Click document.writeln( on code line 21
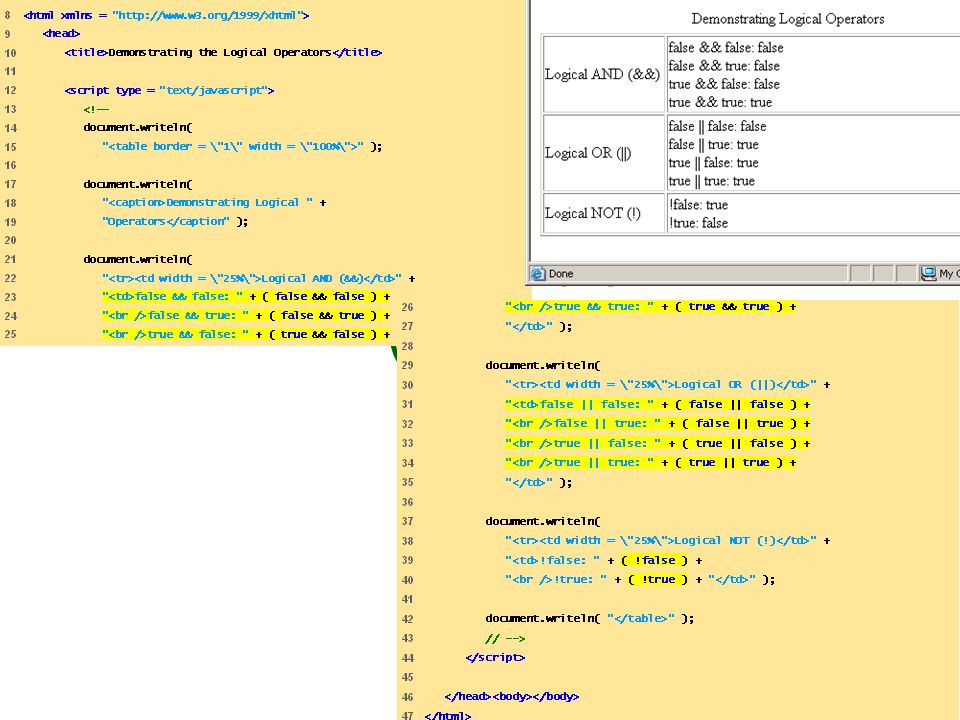 138,260
